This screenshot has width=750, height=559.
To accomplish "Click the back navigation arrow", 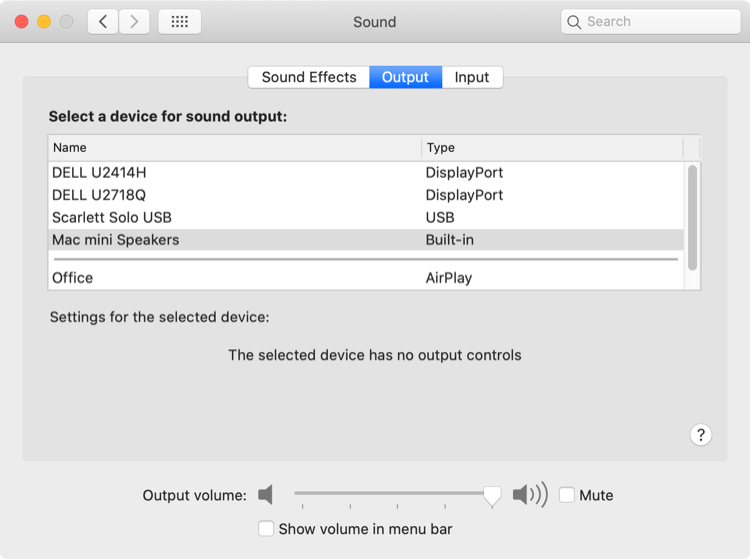I will click(103, 22).
